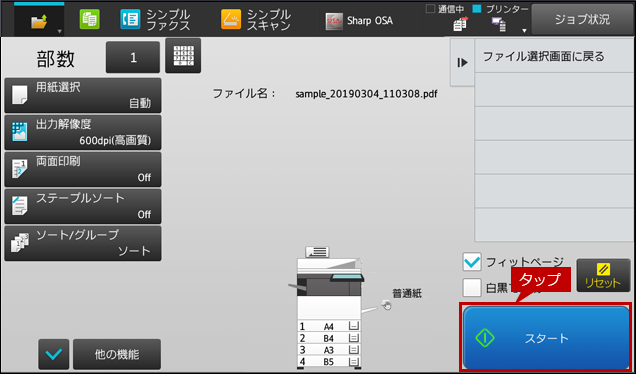636x374 pixels.
Task: Tap the シンプルスキャン orange scanner icon
Action: [231, 19]
